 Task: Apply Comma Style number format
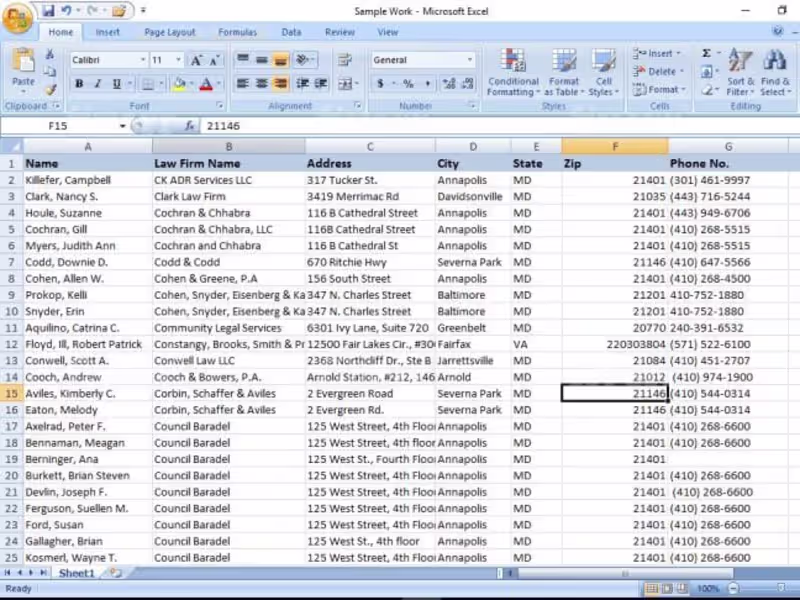[428, 83]
